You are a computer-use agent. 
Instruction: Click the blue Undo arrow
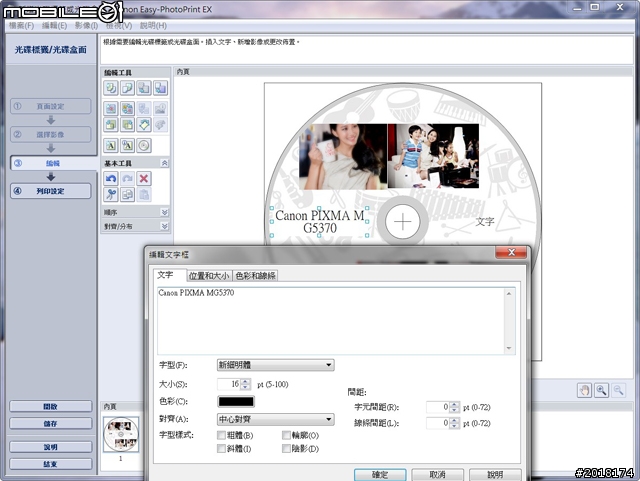pyautogui.click(x=111, y=178)
